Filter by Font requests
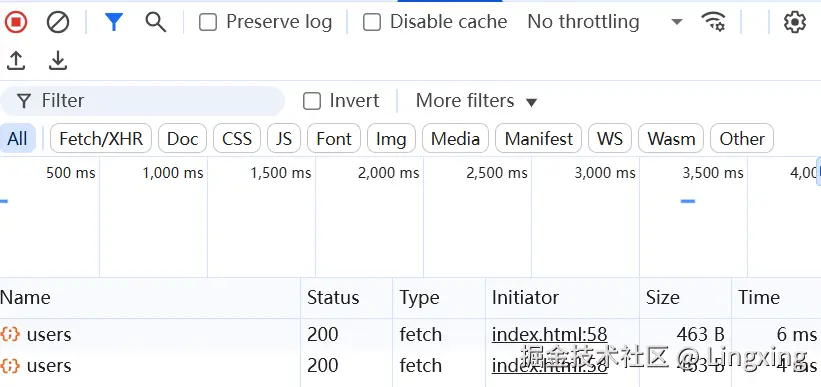The height and width of the screenshot is (387, 821). coord(334,139)
